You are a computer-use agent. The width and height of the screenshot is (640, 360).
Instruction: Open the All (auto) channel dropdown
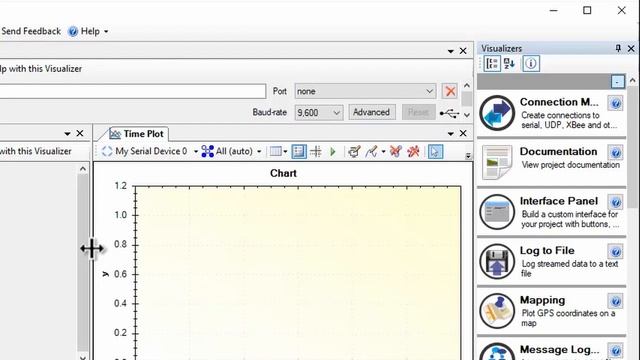[231, 151]
